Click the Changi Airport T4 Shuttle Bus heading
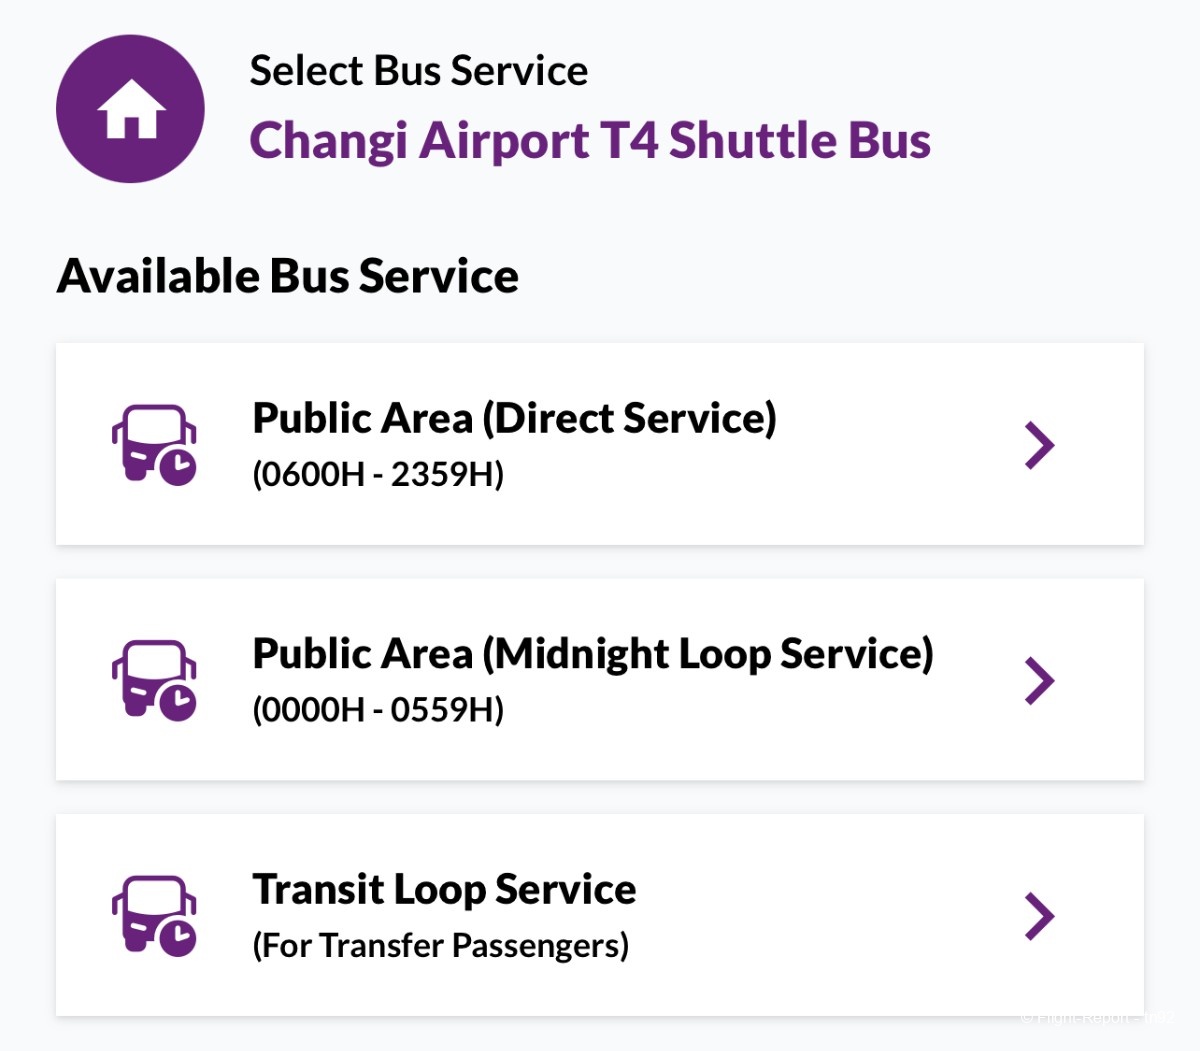This screenshot has width=1200, height=1051. tap(590, 140)
